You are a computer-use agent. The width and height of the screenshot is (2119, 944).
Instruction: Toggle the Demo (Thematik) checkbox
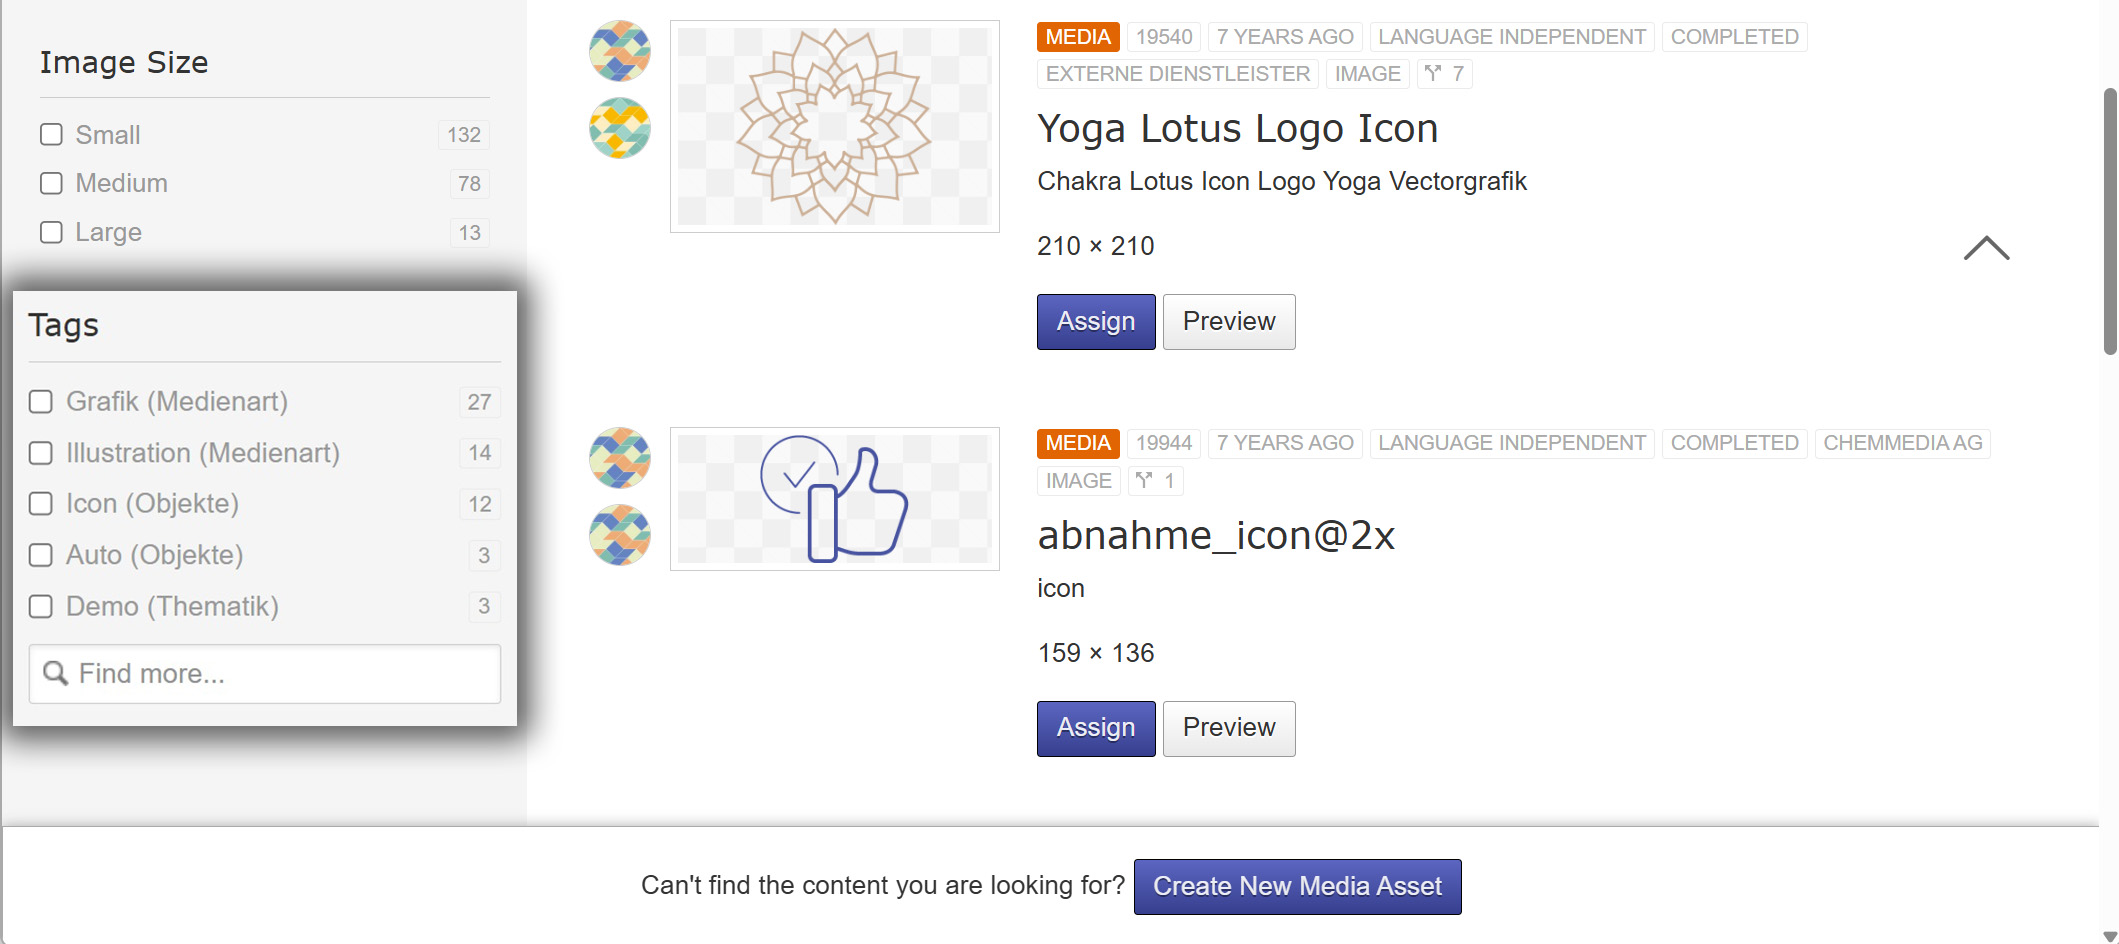[x=41, y=606]
